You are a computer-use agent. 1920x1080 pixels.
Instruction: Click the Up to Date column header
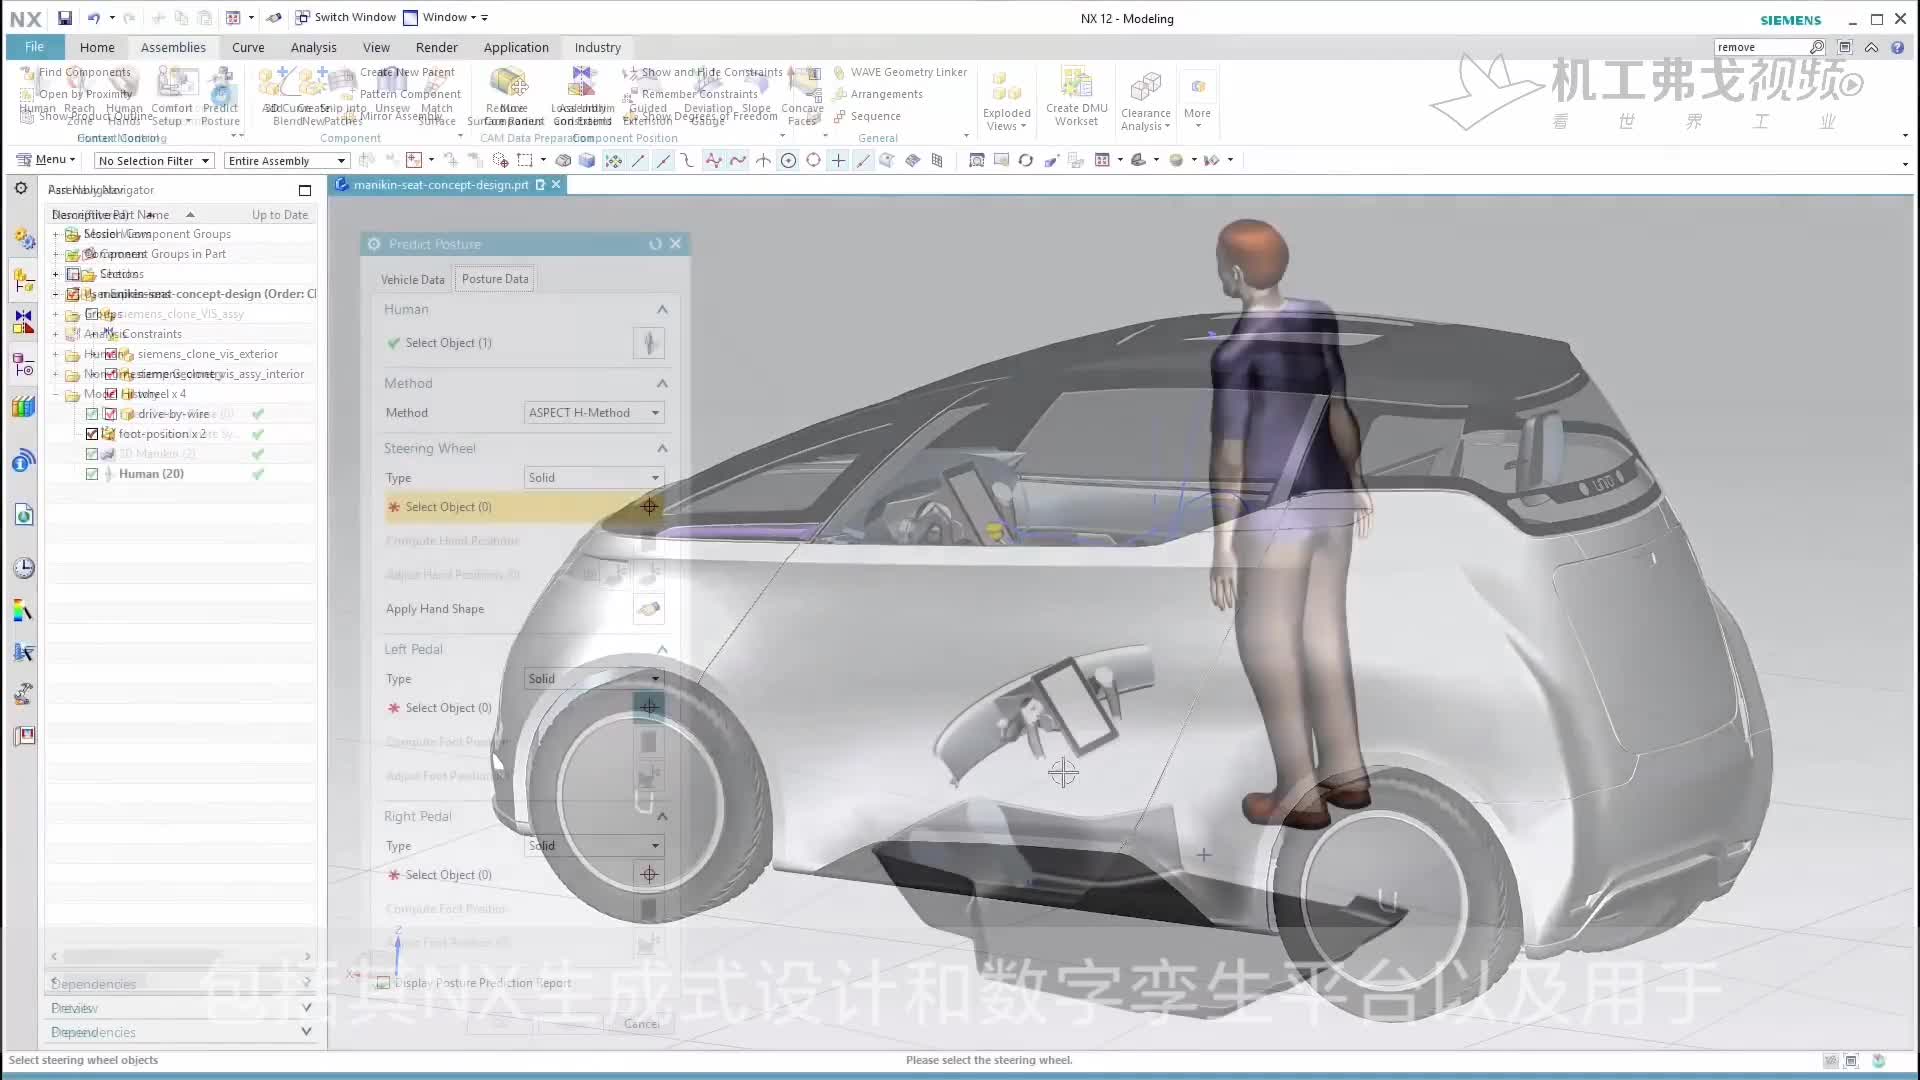[280, 214]
